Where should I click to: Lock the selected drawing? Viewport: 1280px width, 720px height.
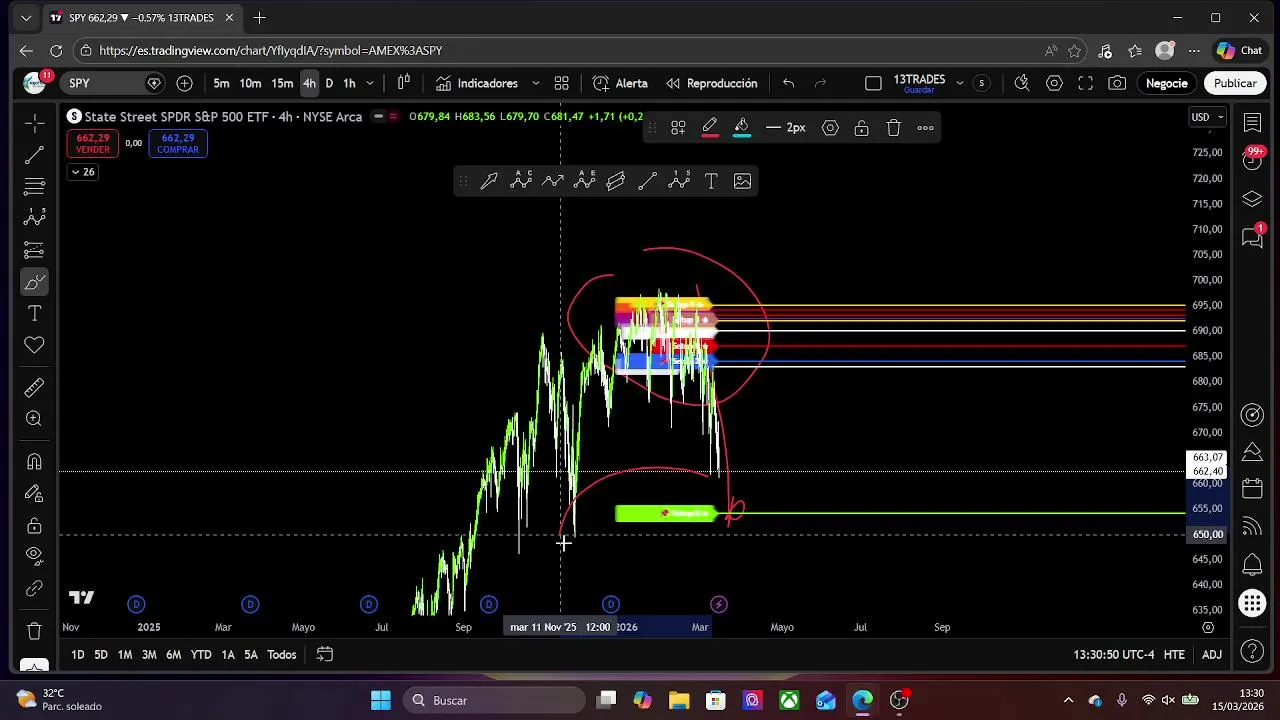[861, 127]
